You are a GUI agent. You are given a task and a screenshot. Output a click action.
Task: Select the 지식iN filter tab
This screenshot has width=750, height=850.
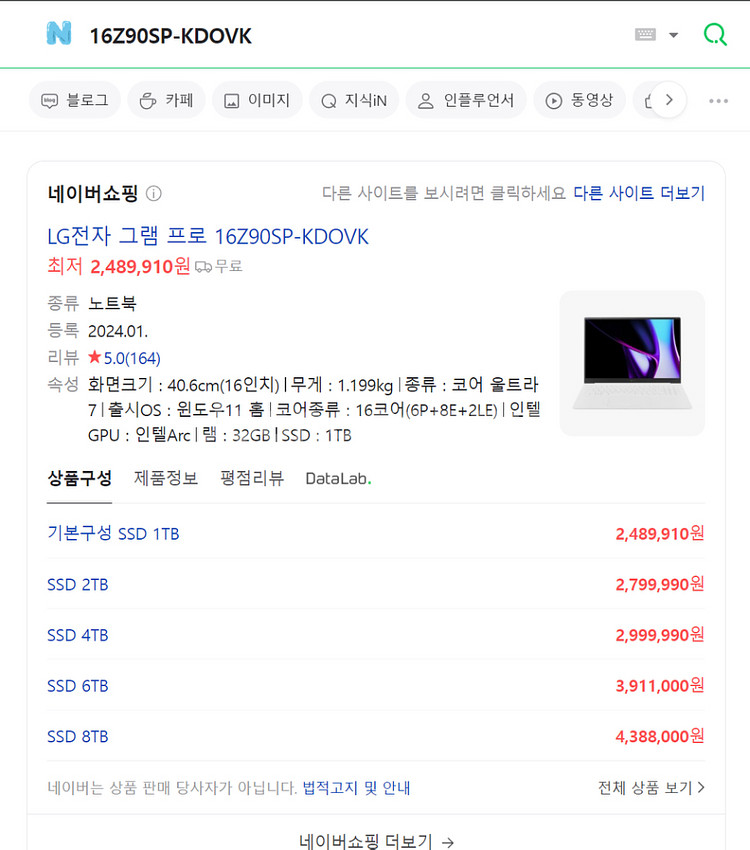354,100
